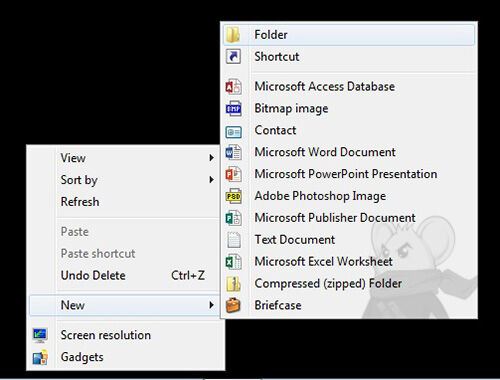
Task: Click the orange Briefcase icon
Action: click(x=233, y=306)
